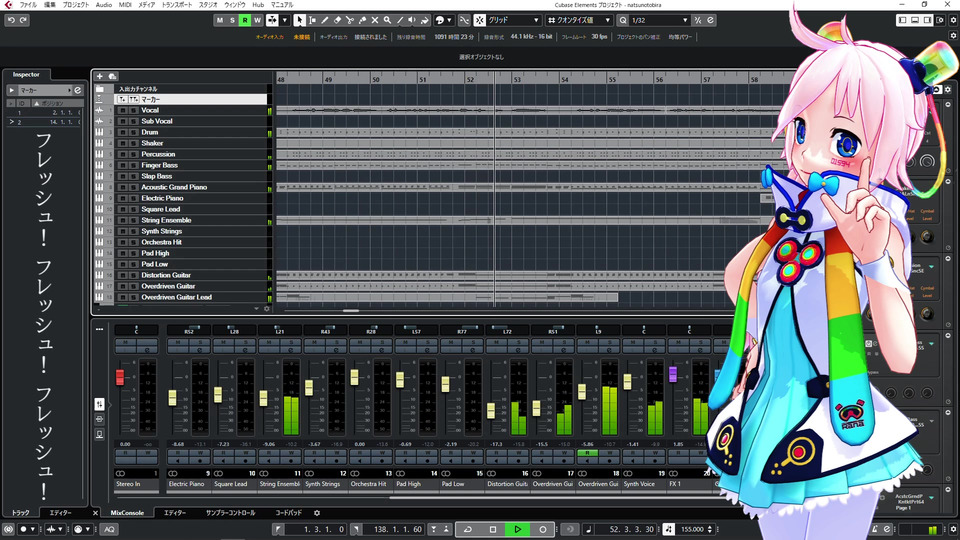Click ruler at bar 53 marker
Image resolution: width=960 pixels, height=540 pixels.
tap(517, 80)
